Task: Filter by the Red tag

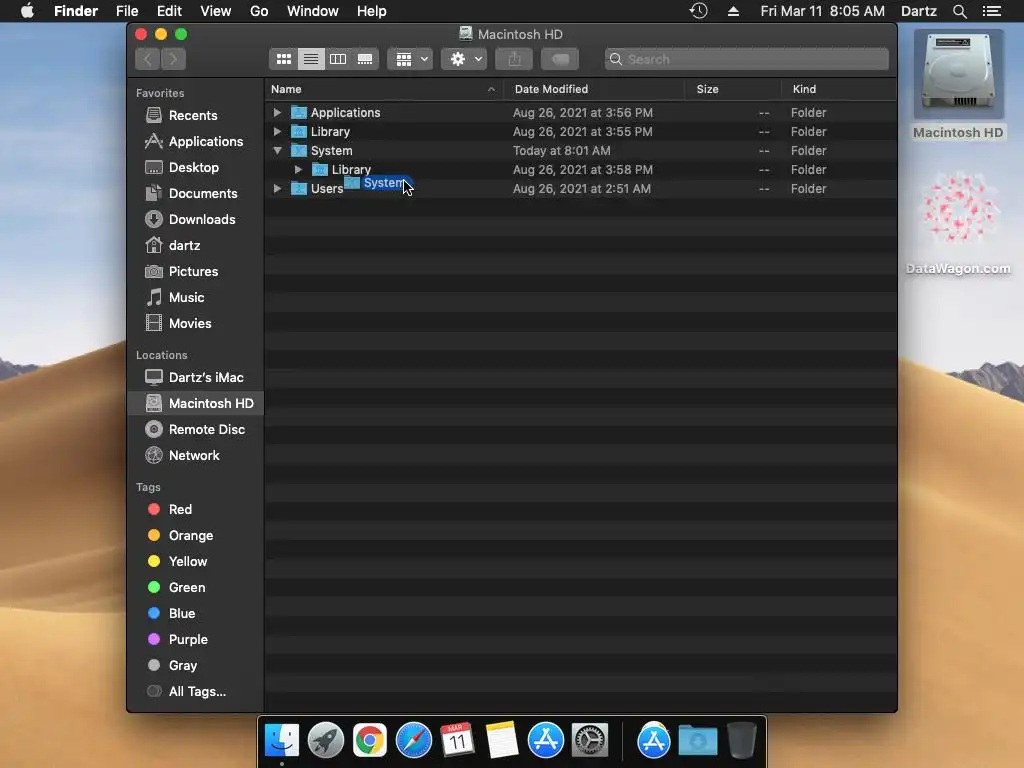Action: (x=195, y=509)
